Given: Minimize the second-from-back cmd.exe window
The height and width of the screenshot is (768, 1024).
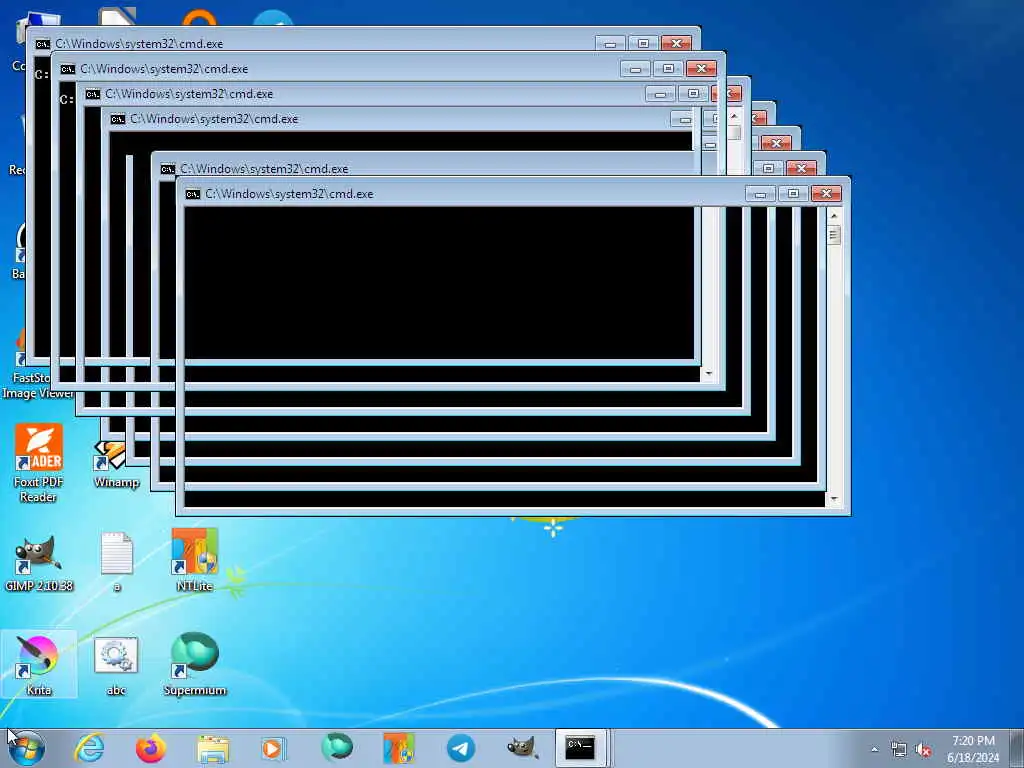Looking at the screenshot, I should (635, 69).
